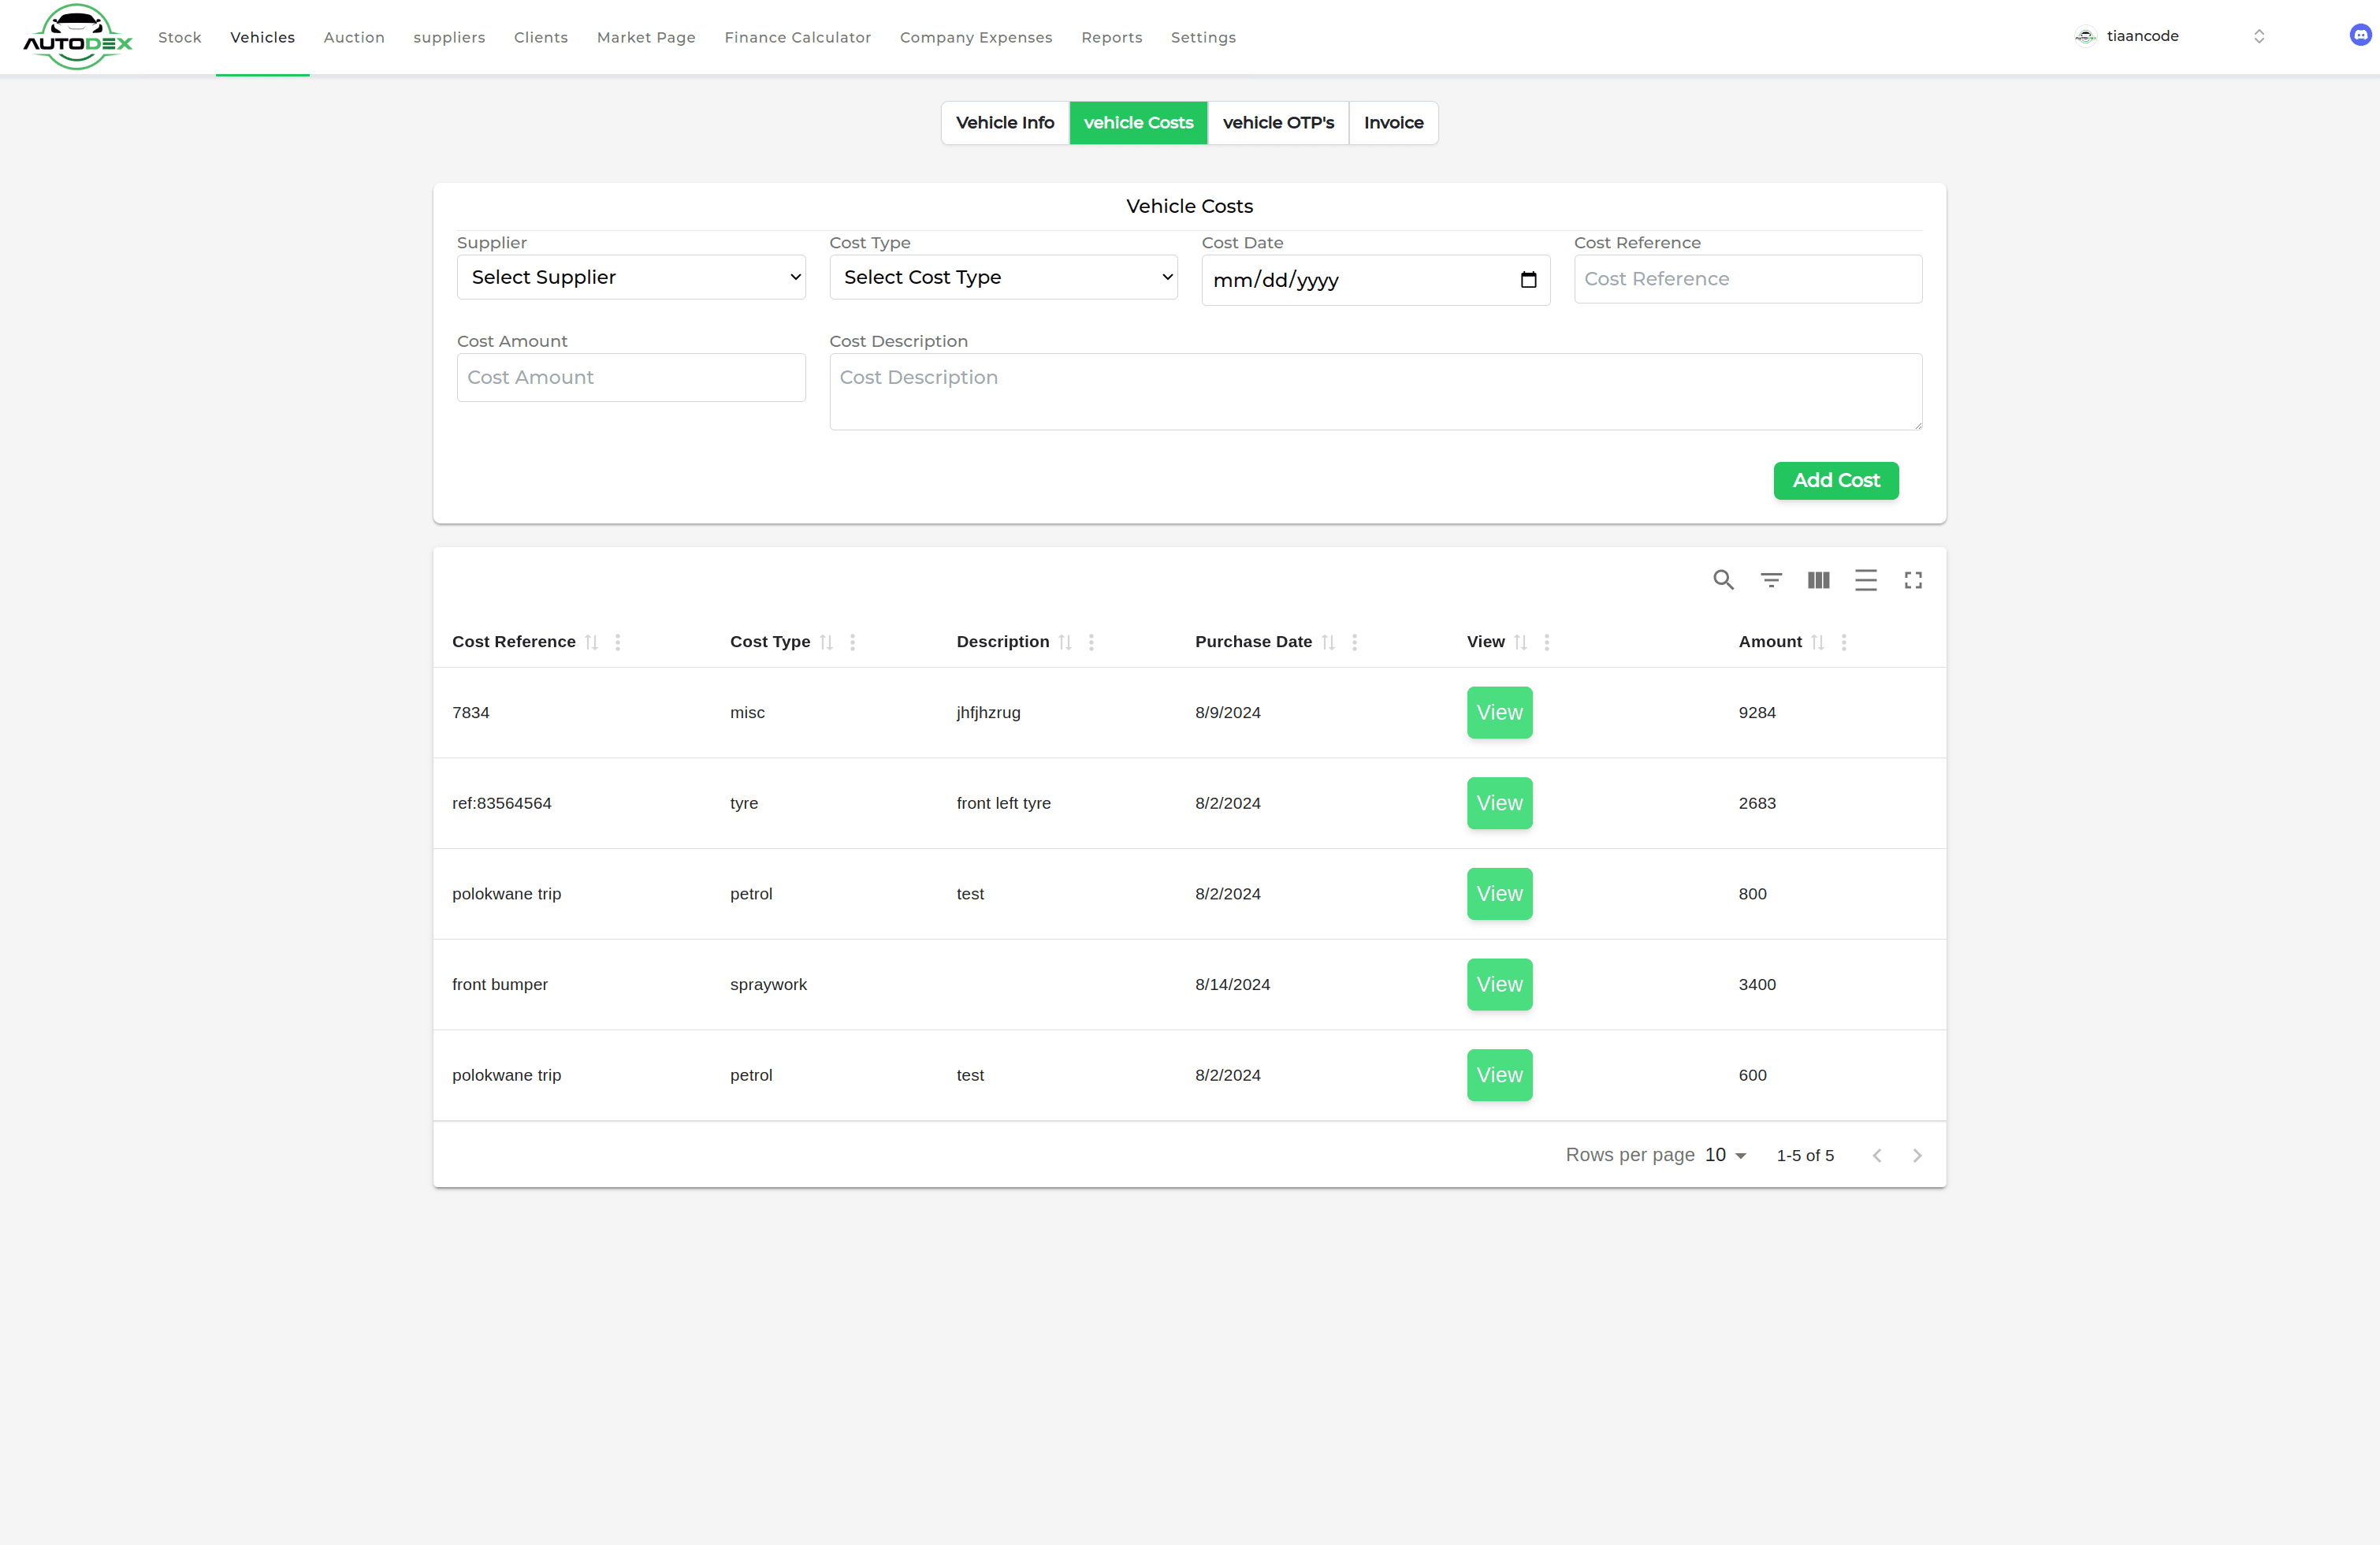
Task: View the front left tyre cost
Action: point(1499,803)
